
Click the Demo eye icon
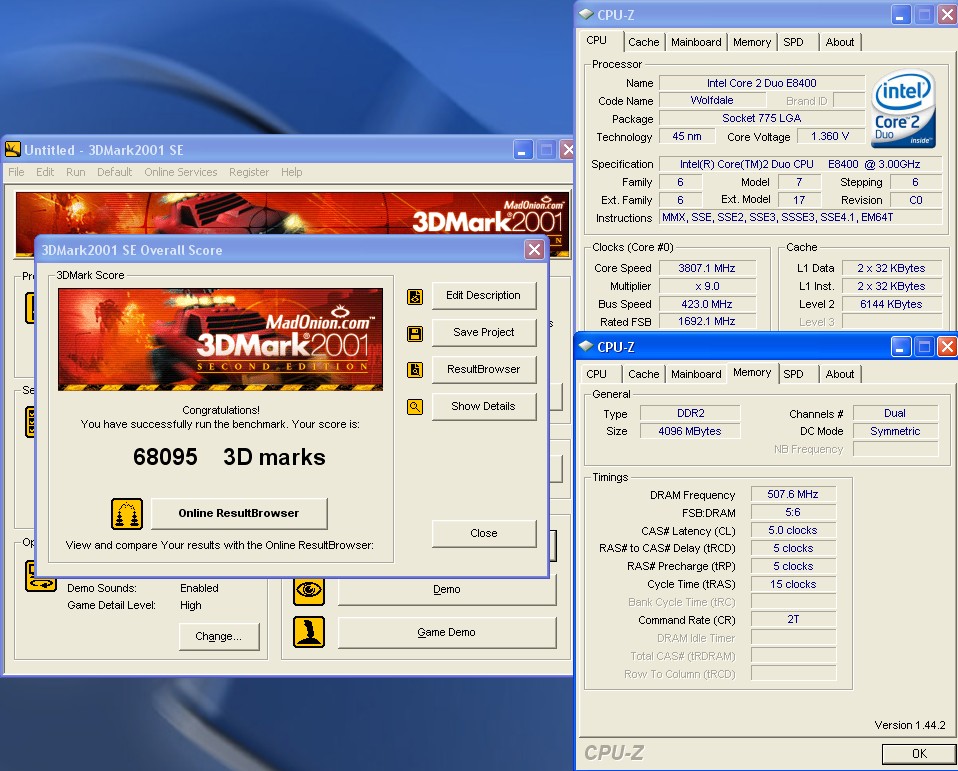click(309, 590)
